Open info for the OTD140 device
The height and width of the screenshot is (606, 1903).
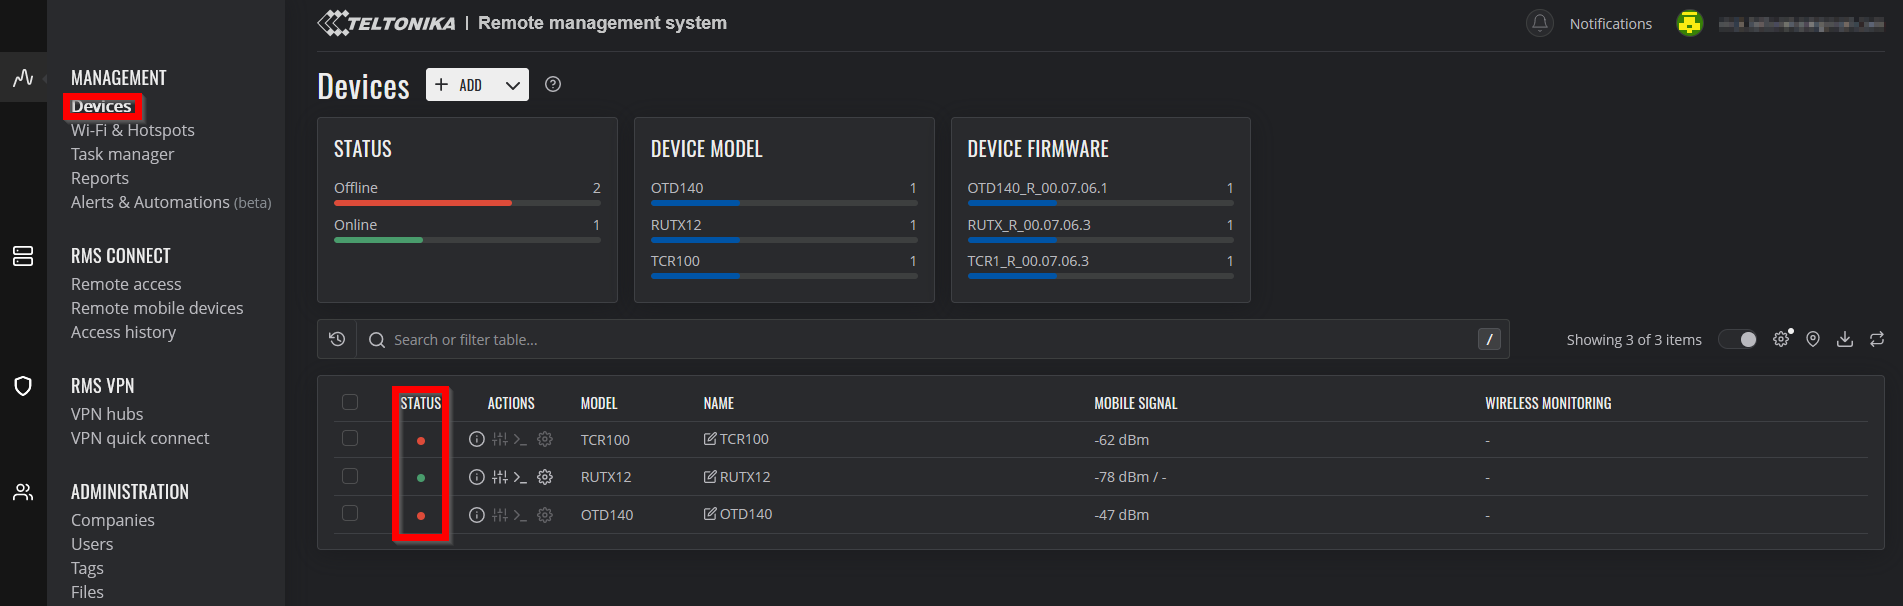[477, 515]
